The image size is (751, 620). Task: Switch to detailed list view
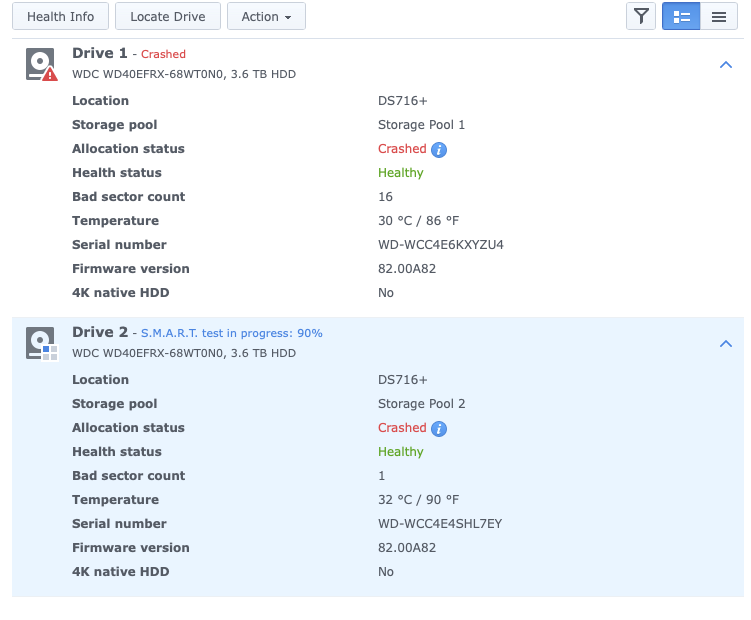(x=680, y=16)
